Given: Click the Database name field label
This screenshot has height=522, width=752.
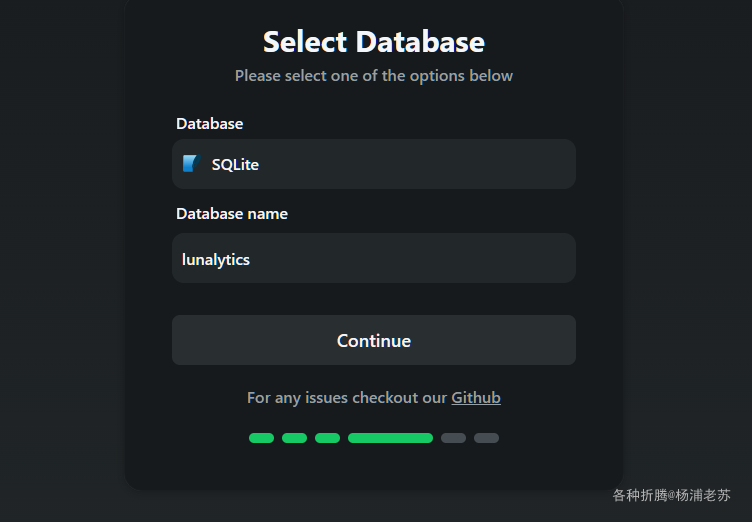Looking at the screenshot, I should click(x=232, y=214).
